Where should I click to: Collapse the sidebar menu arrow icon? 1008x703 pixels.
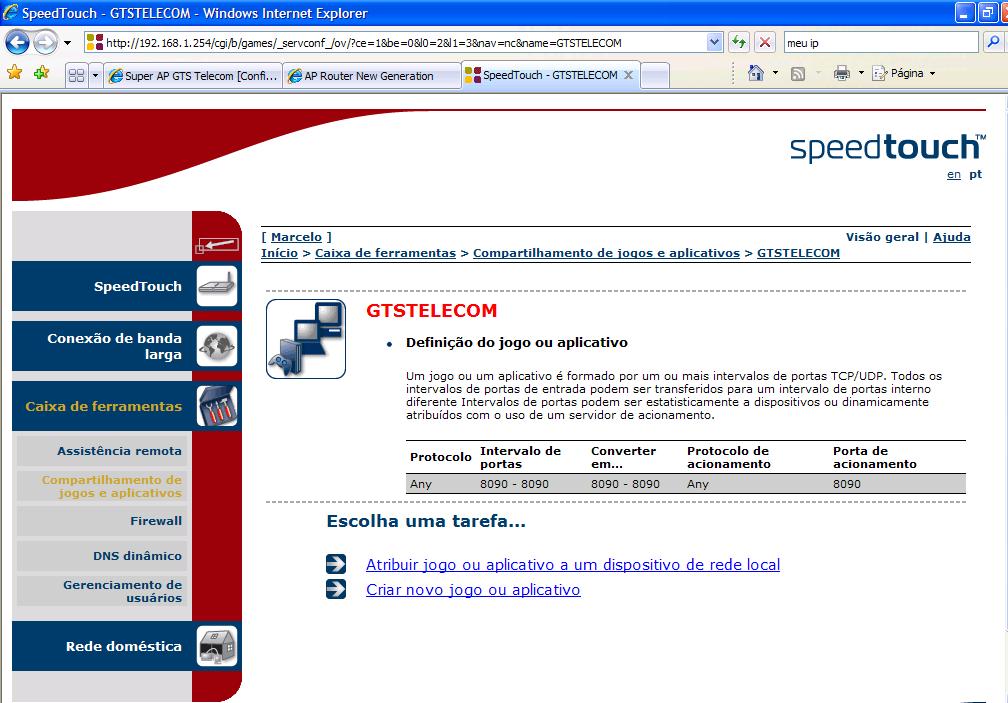217,245
